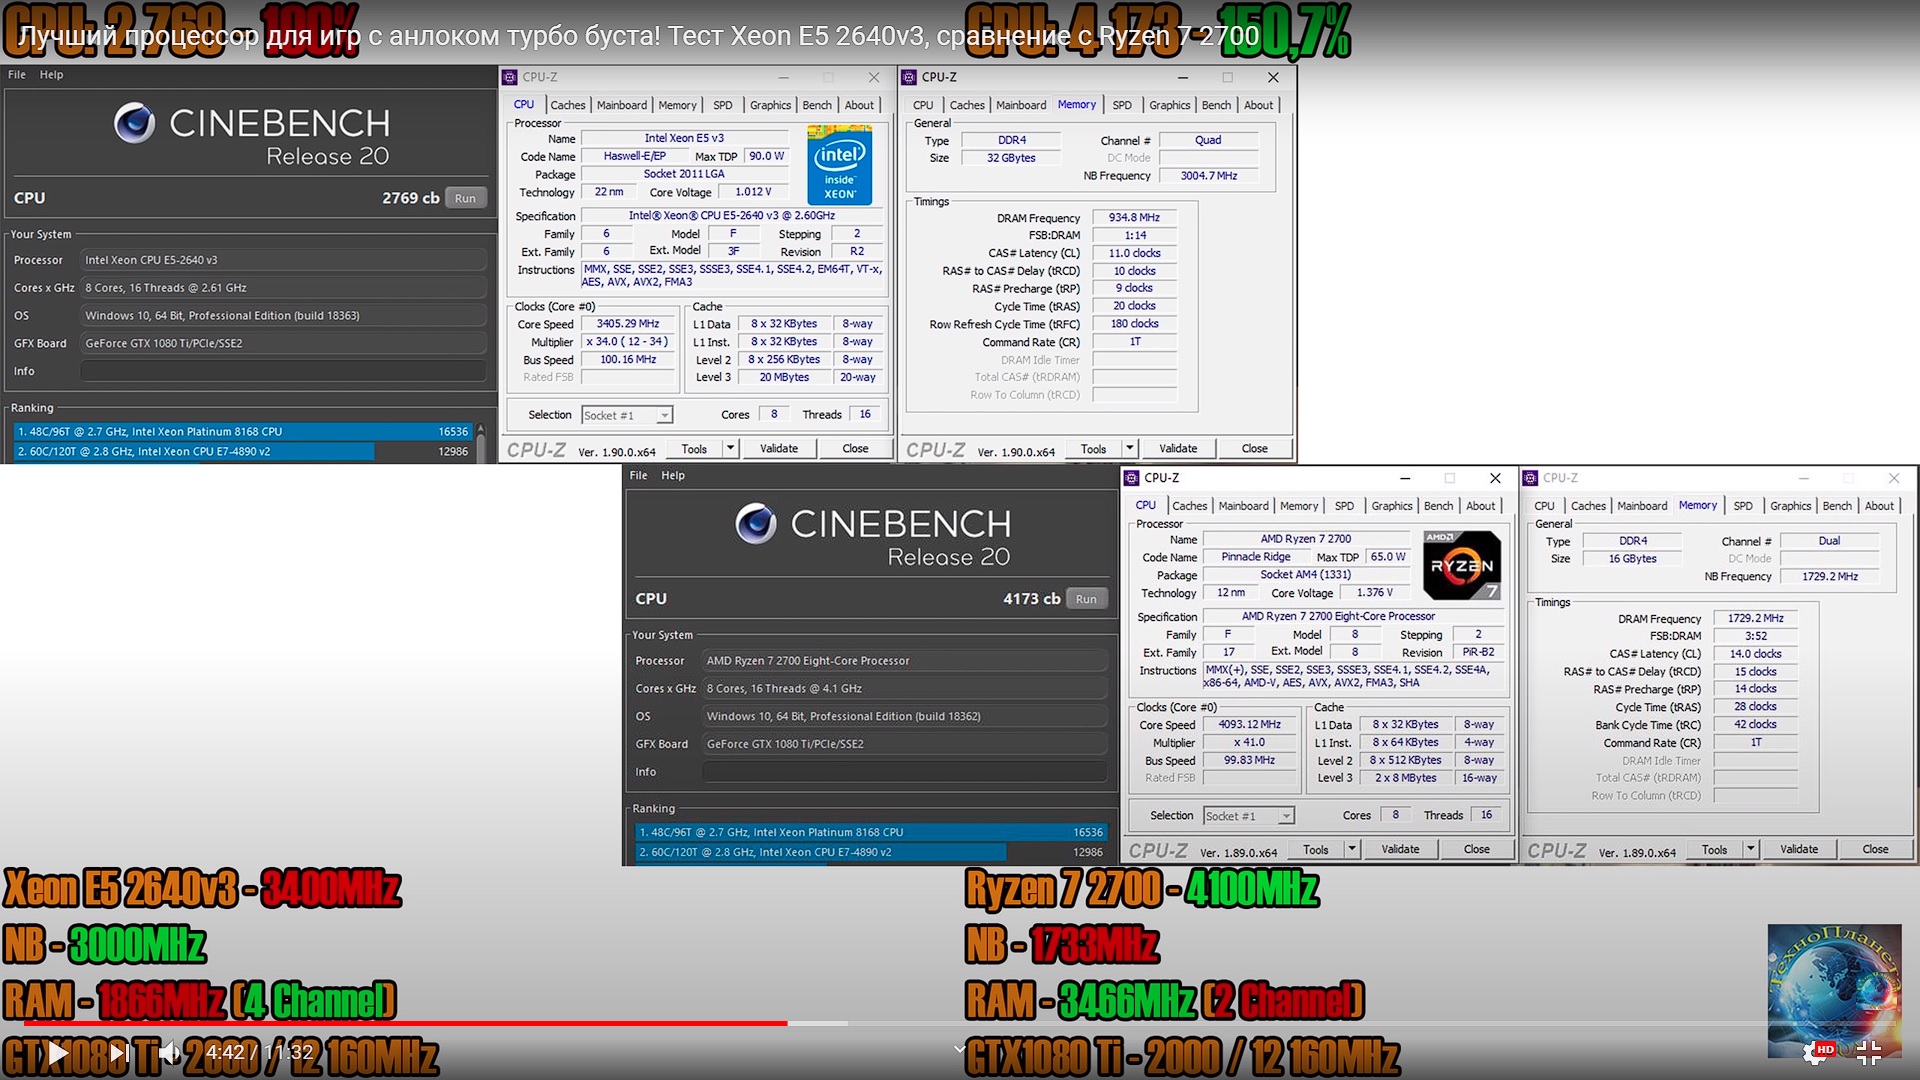Open Bench tab in Ryzen CPU-Z window
Screen dimensions: 1920x1080
coord(1438,506)
